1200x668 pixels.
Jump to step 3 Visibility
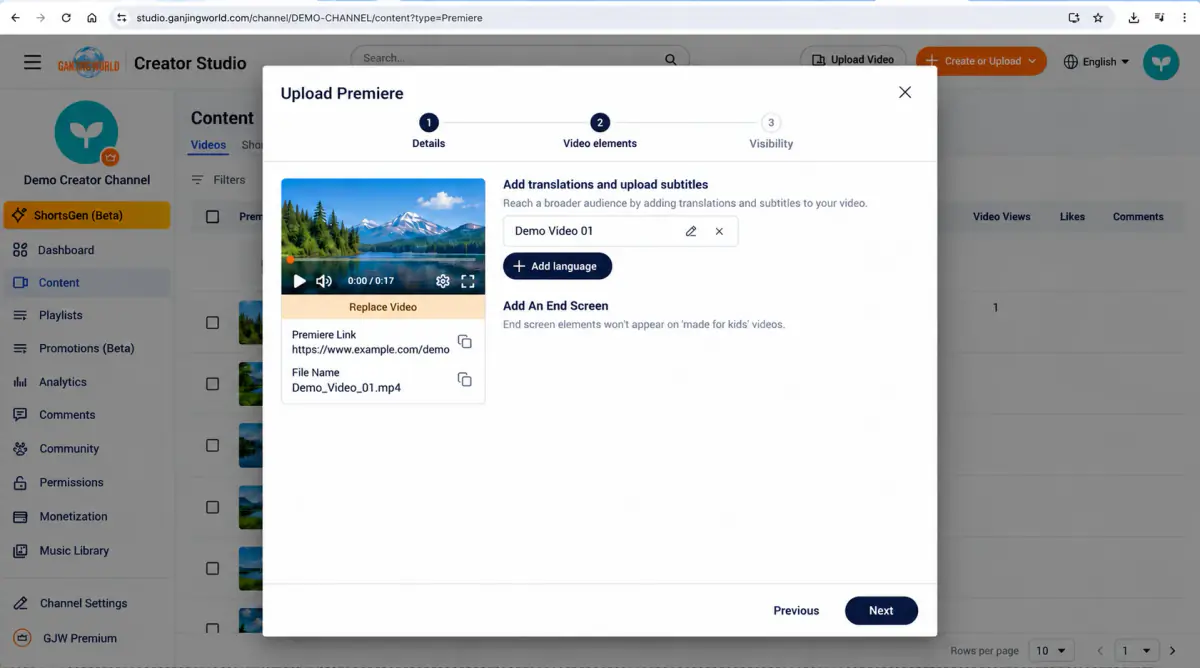(x=771, y=131)
